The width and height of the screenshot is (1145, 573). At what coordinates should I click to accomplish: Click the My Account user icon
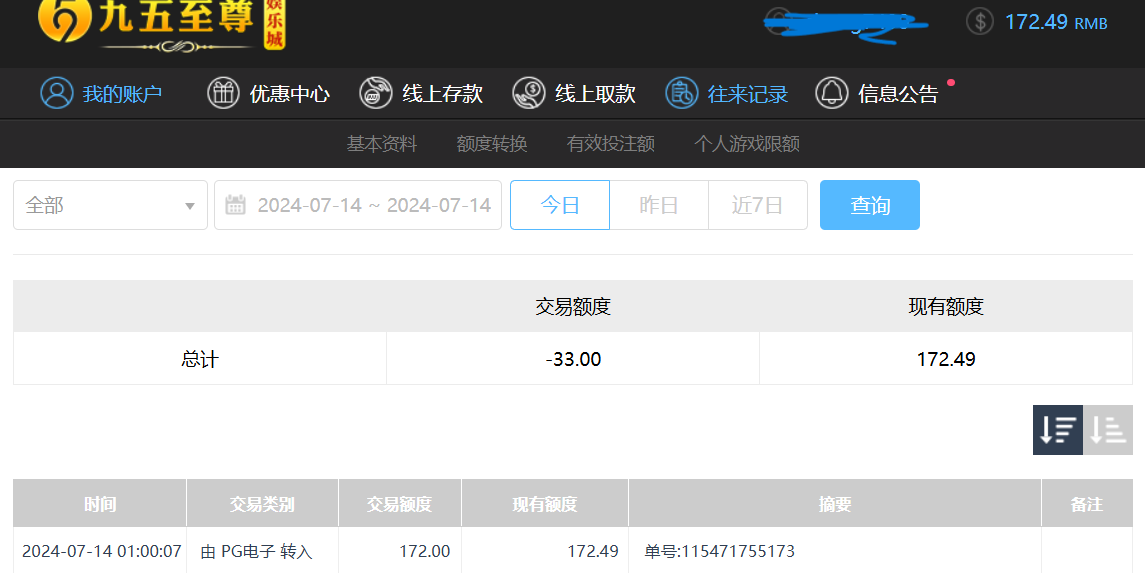click(x=57, y=93)
